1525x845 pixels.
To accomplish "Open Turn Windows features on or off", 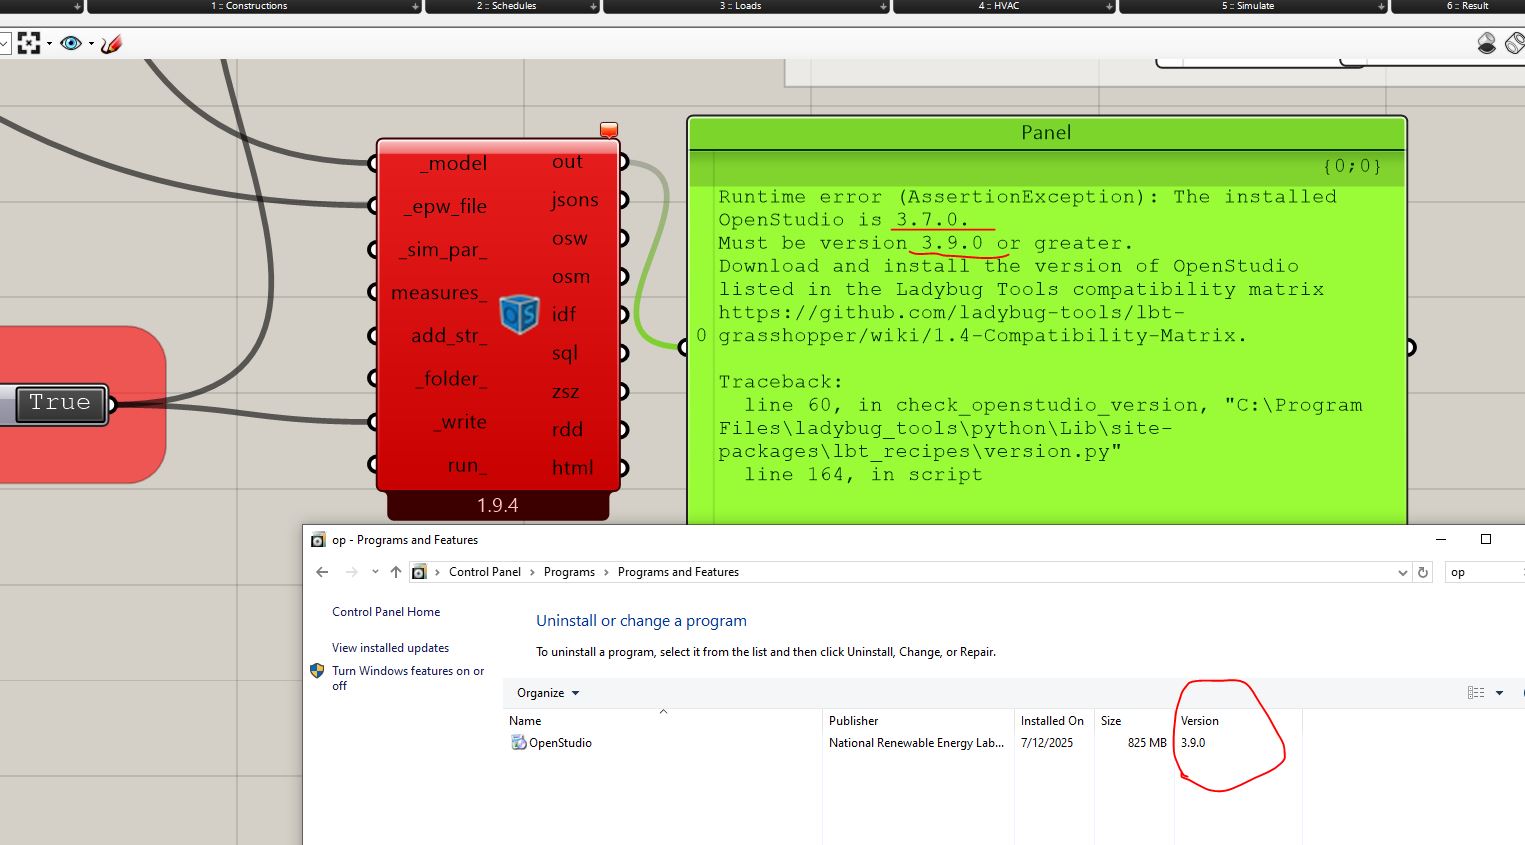I will (x=408, y=678).
